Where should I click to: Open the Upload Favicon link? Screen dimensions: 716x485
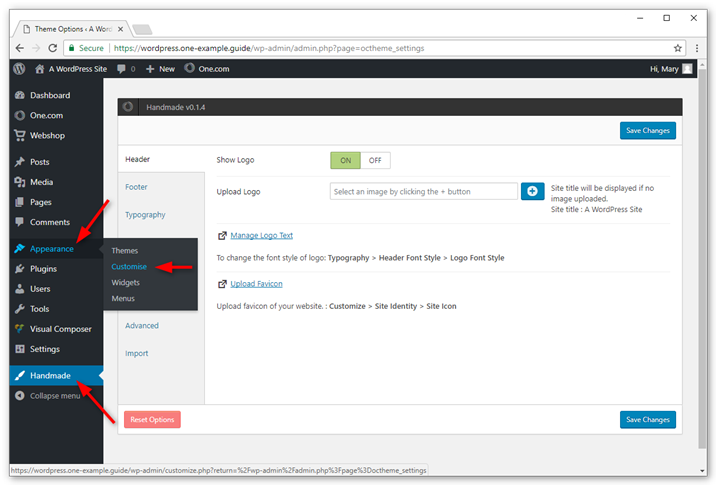pyautogui.click(x=257, y=284)
